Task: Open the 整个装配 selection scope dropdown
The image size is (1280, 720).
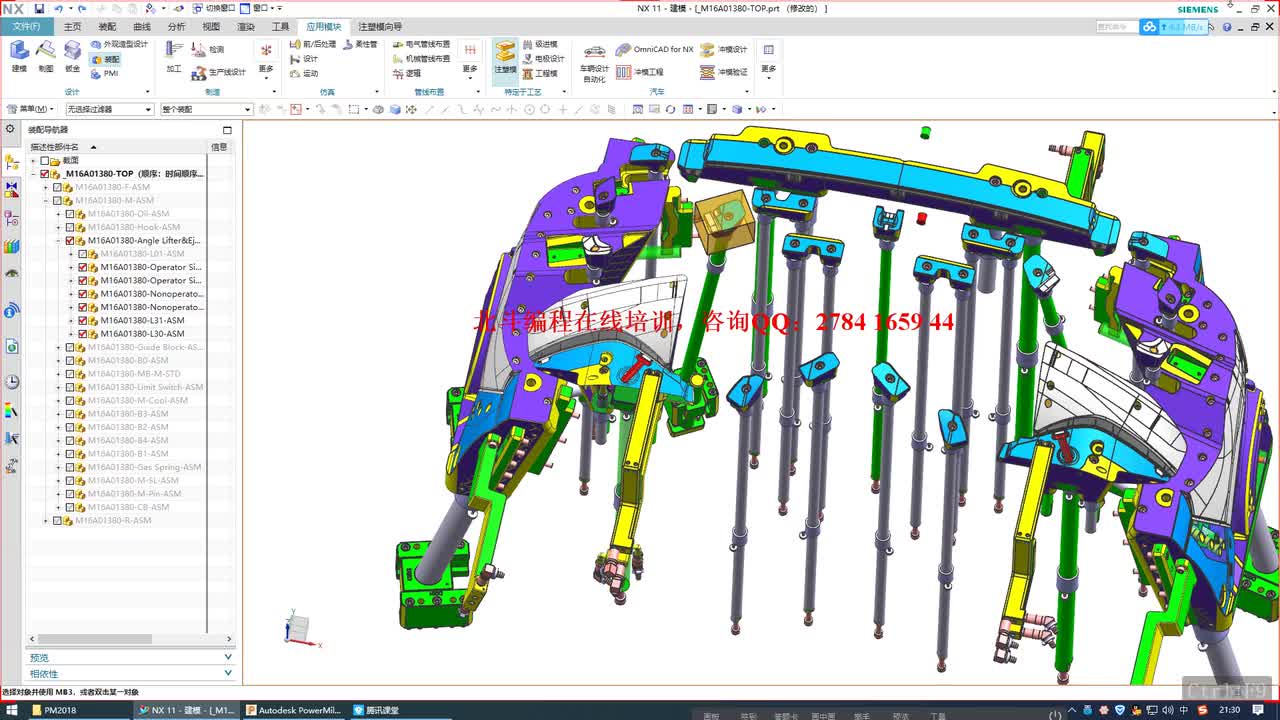Action: 206,109
